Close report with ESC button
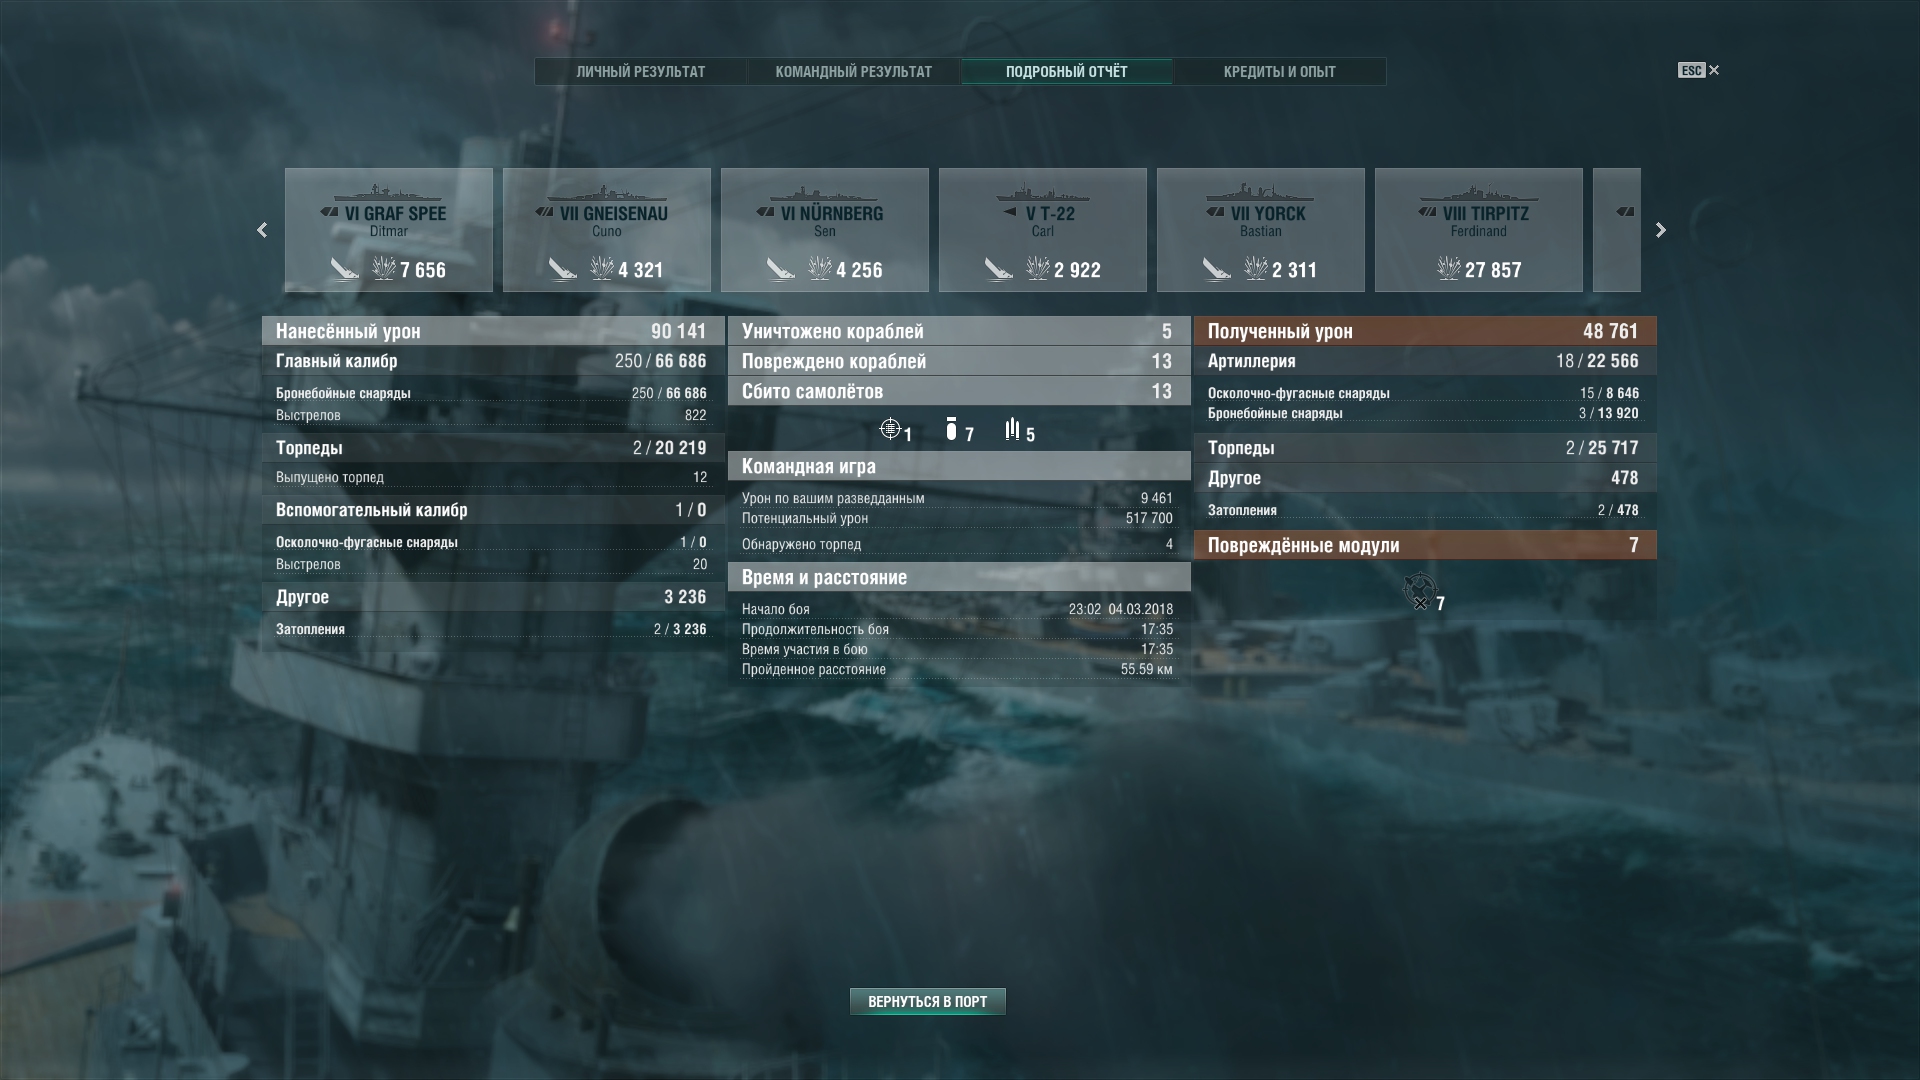Viewport: 1920px width, 1080px height. click(x=1699, y=70)
